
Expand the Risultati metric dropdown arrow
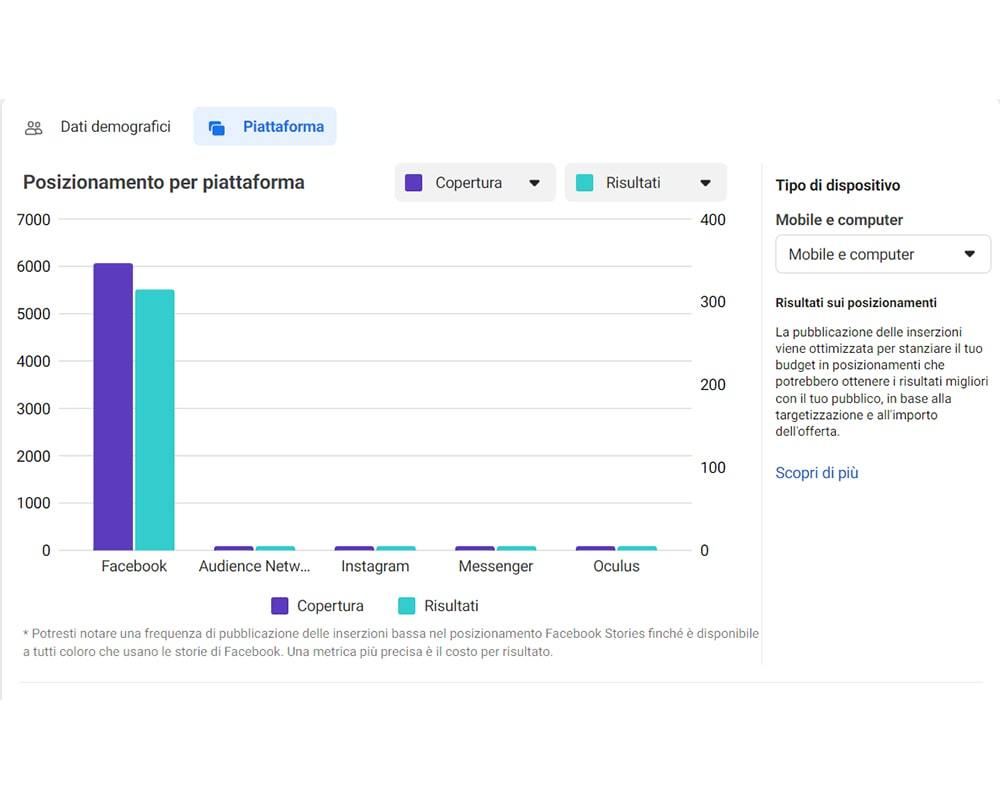705,183
